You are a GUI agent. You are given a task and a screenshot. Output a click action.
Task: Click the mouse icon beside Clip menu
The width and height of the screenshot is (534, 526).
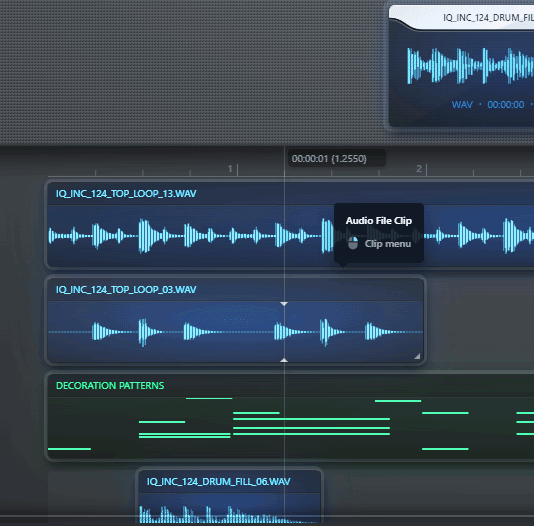click(x=353, y=243)
